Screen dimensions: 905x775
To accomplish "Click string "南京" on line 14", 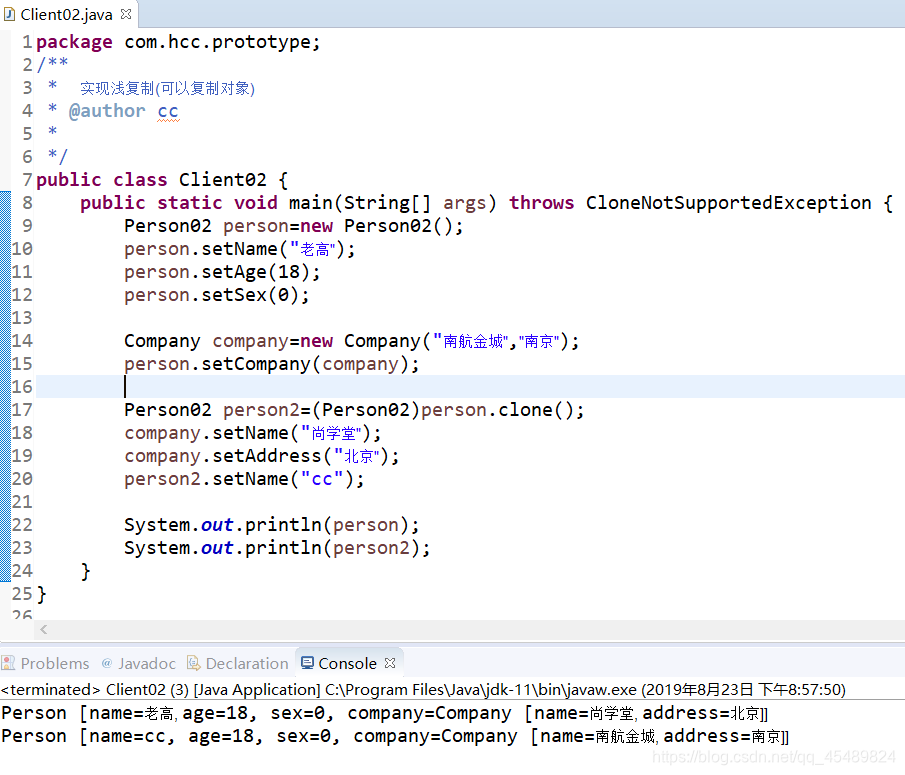I will pyautogui.click(x=539, y=341).
